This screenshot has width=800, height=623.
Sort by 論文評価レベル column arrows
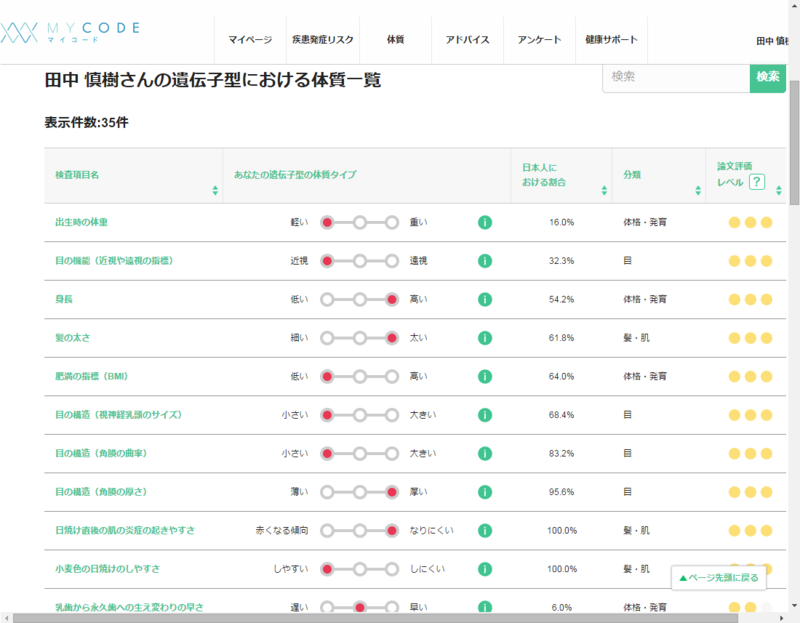click(779, 190)
